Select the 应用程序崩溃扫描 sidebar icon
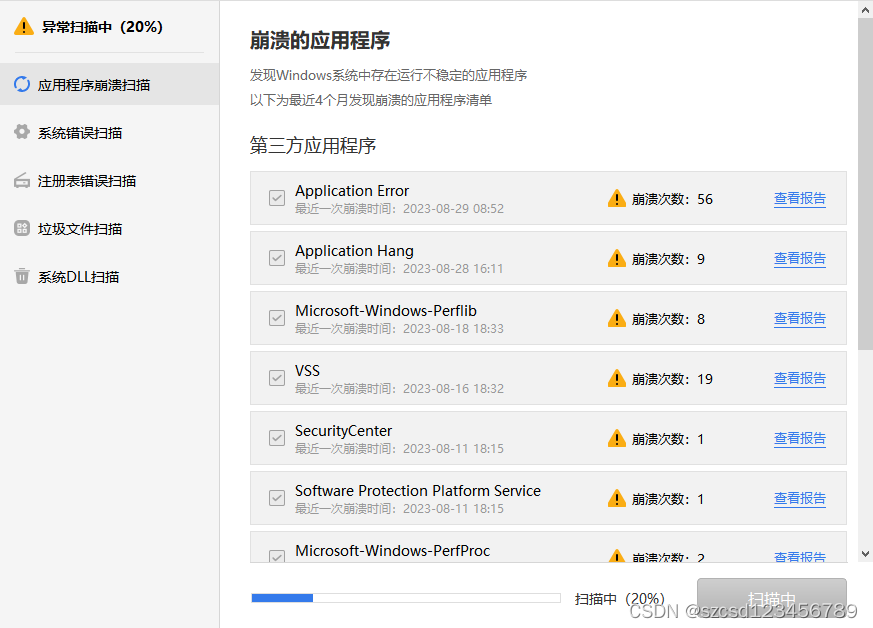Image resolution: width=873 pixels, height=628 pixels. 22,85
